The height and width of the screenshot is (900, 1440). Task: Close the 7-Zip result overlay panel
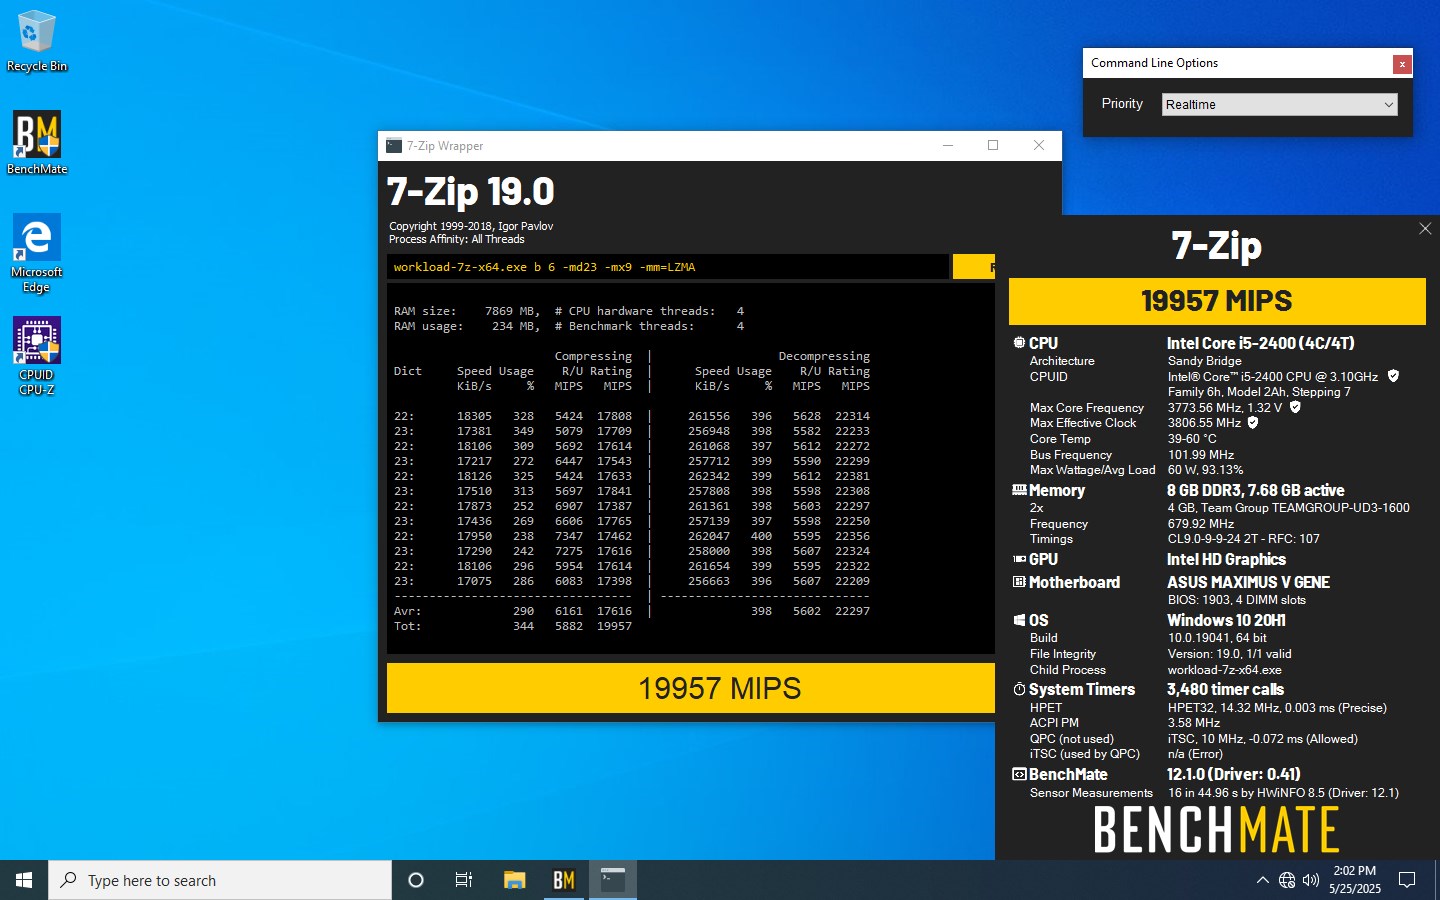coord(1425,229)
